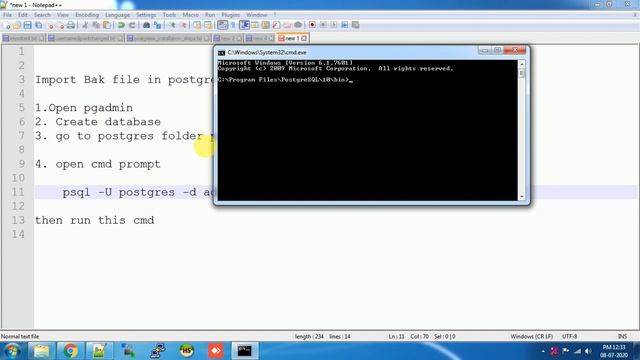Image resolution: width=640 pixels, height=360 pixels.
Task: Toggle the indent guide icon
Action: 244,25
